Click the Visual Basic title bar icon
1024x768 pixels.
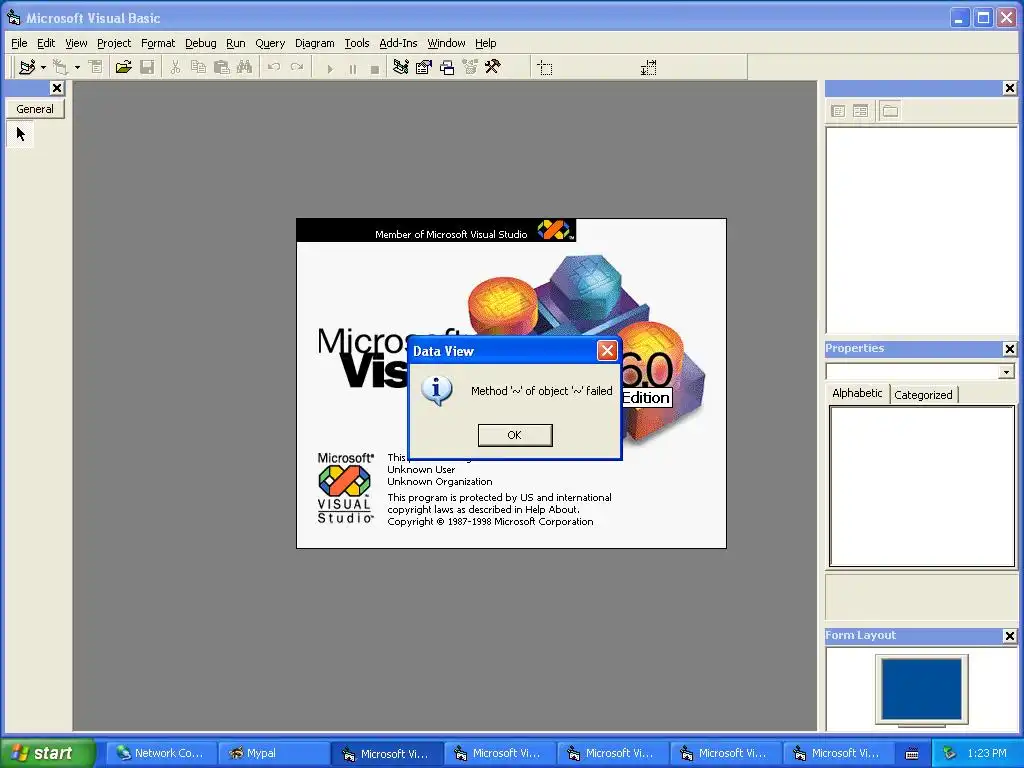click(14, 18)
